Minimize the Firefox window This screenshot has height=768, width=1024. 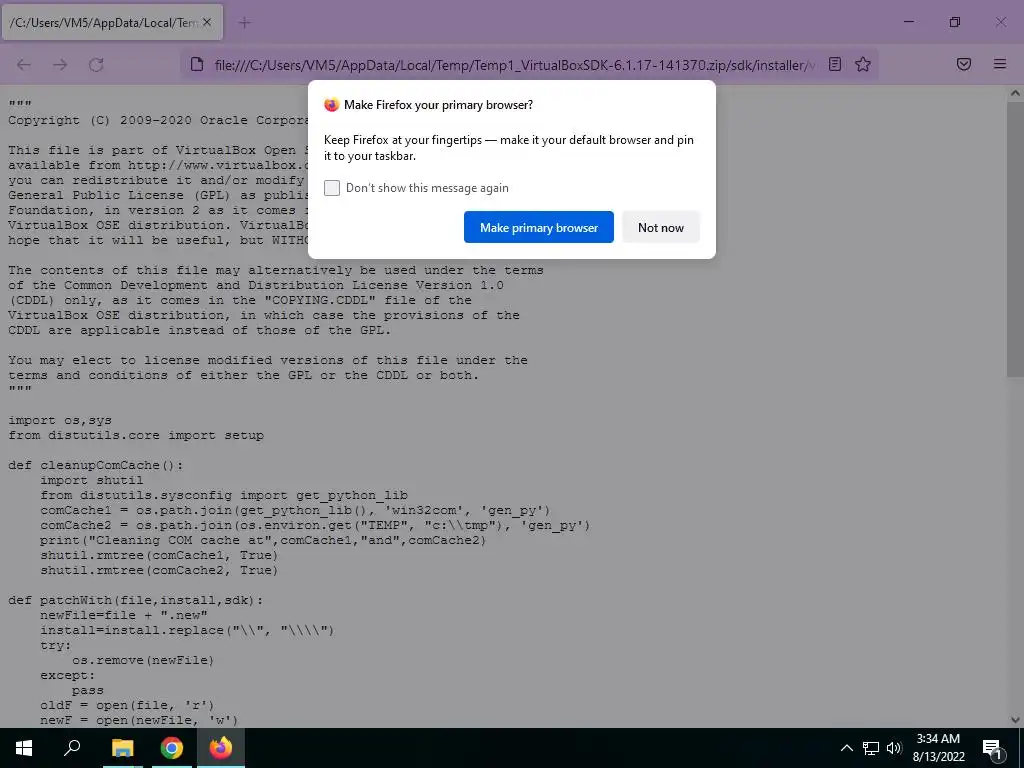[908, 22]
